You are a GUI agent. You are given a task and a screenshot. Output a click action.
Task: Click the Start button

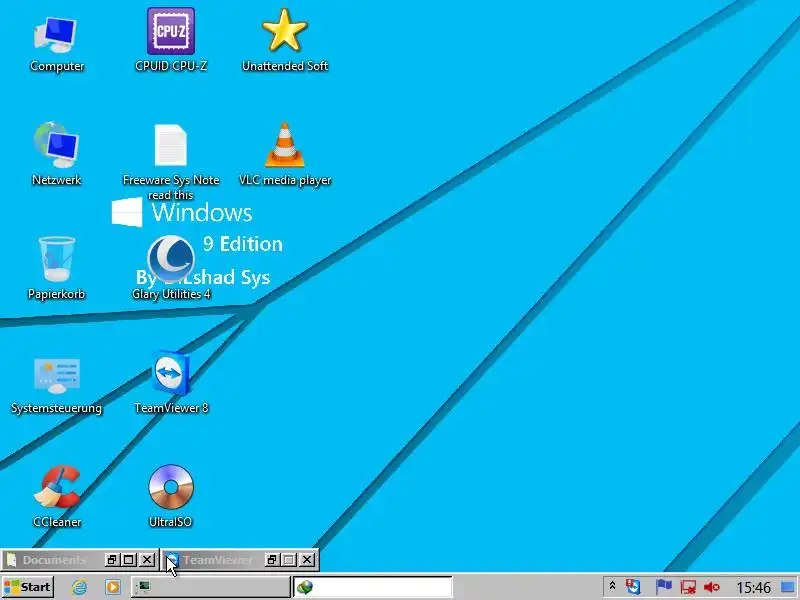click(28, 587)
